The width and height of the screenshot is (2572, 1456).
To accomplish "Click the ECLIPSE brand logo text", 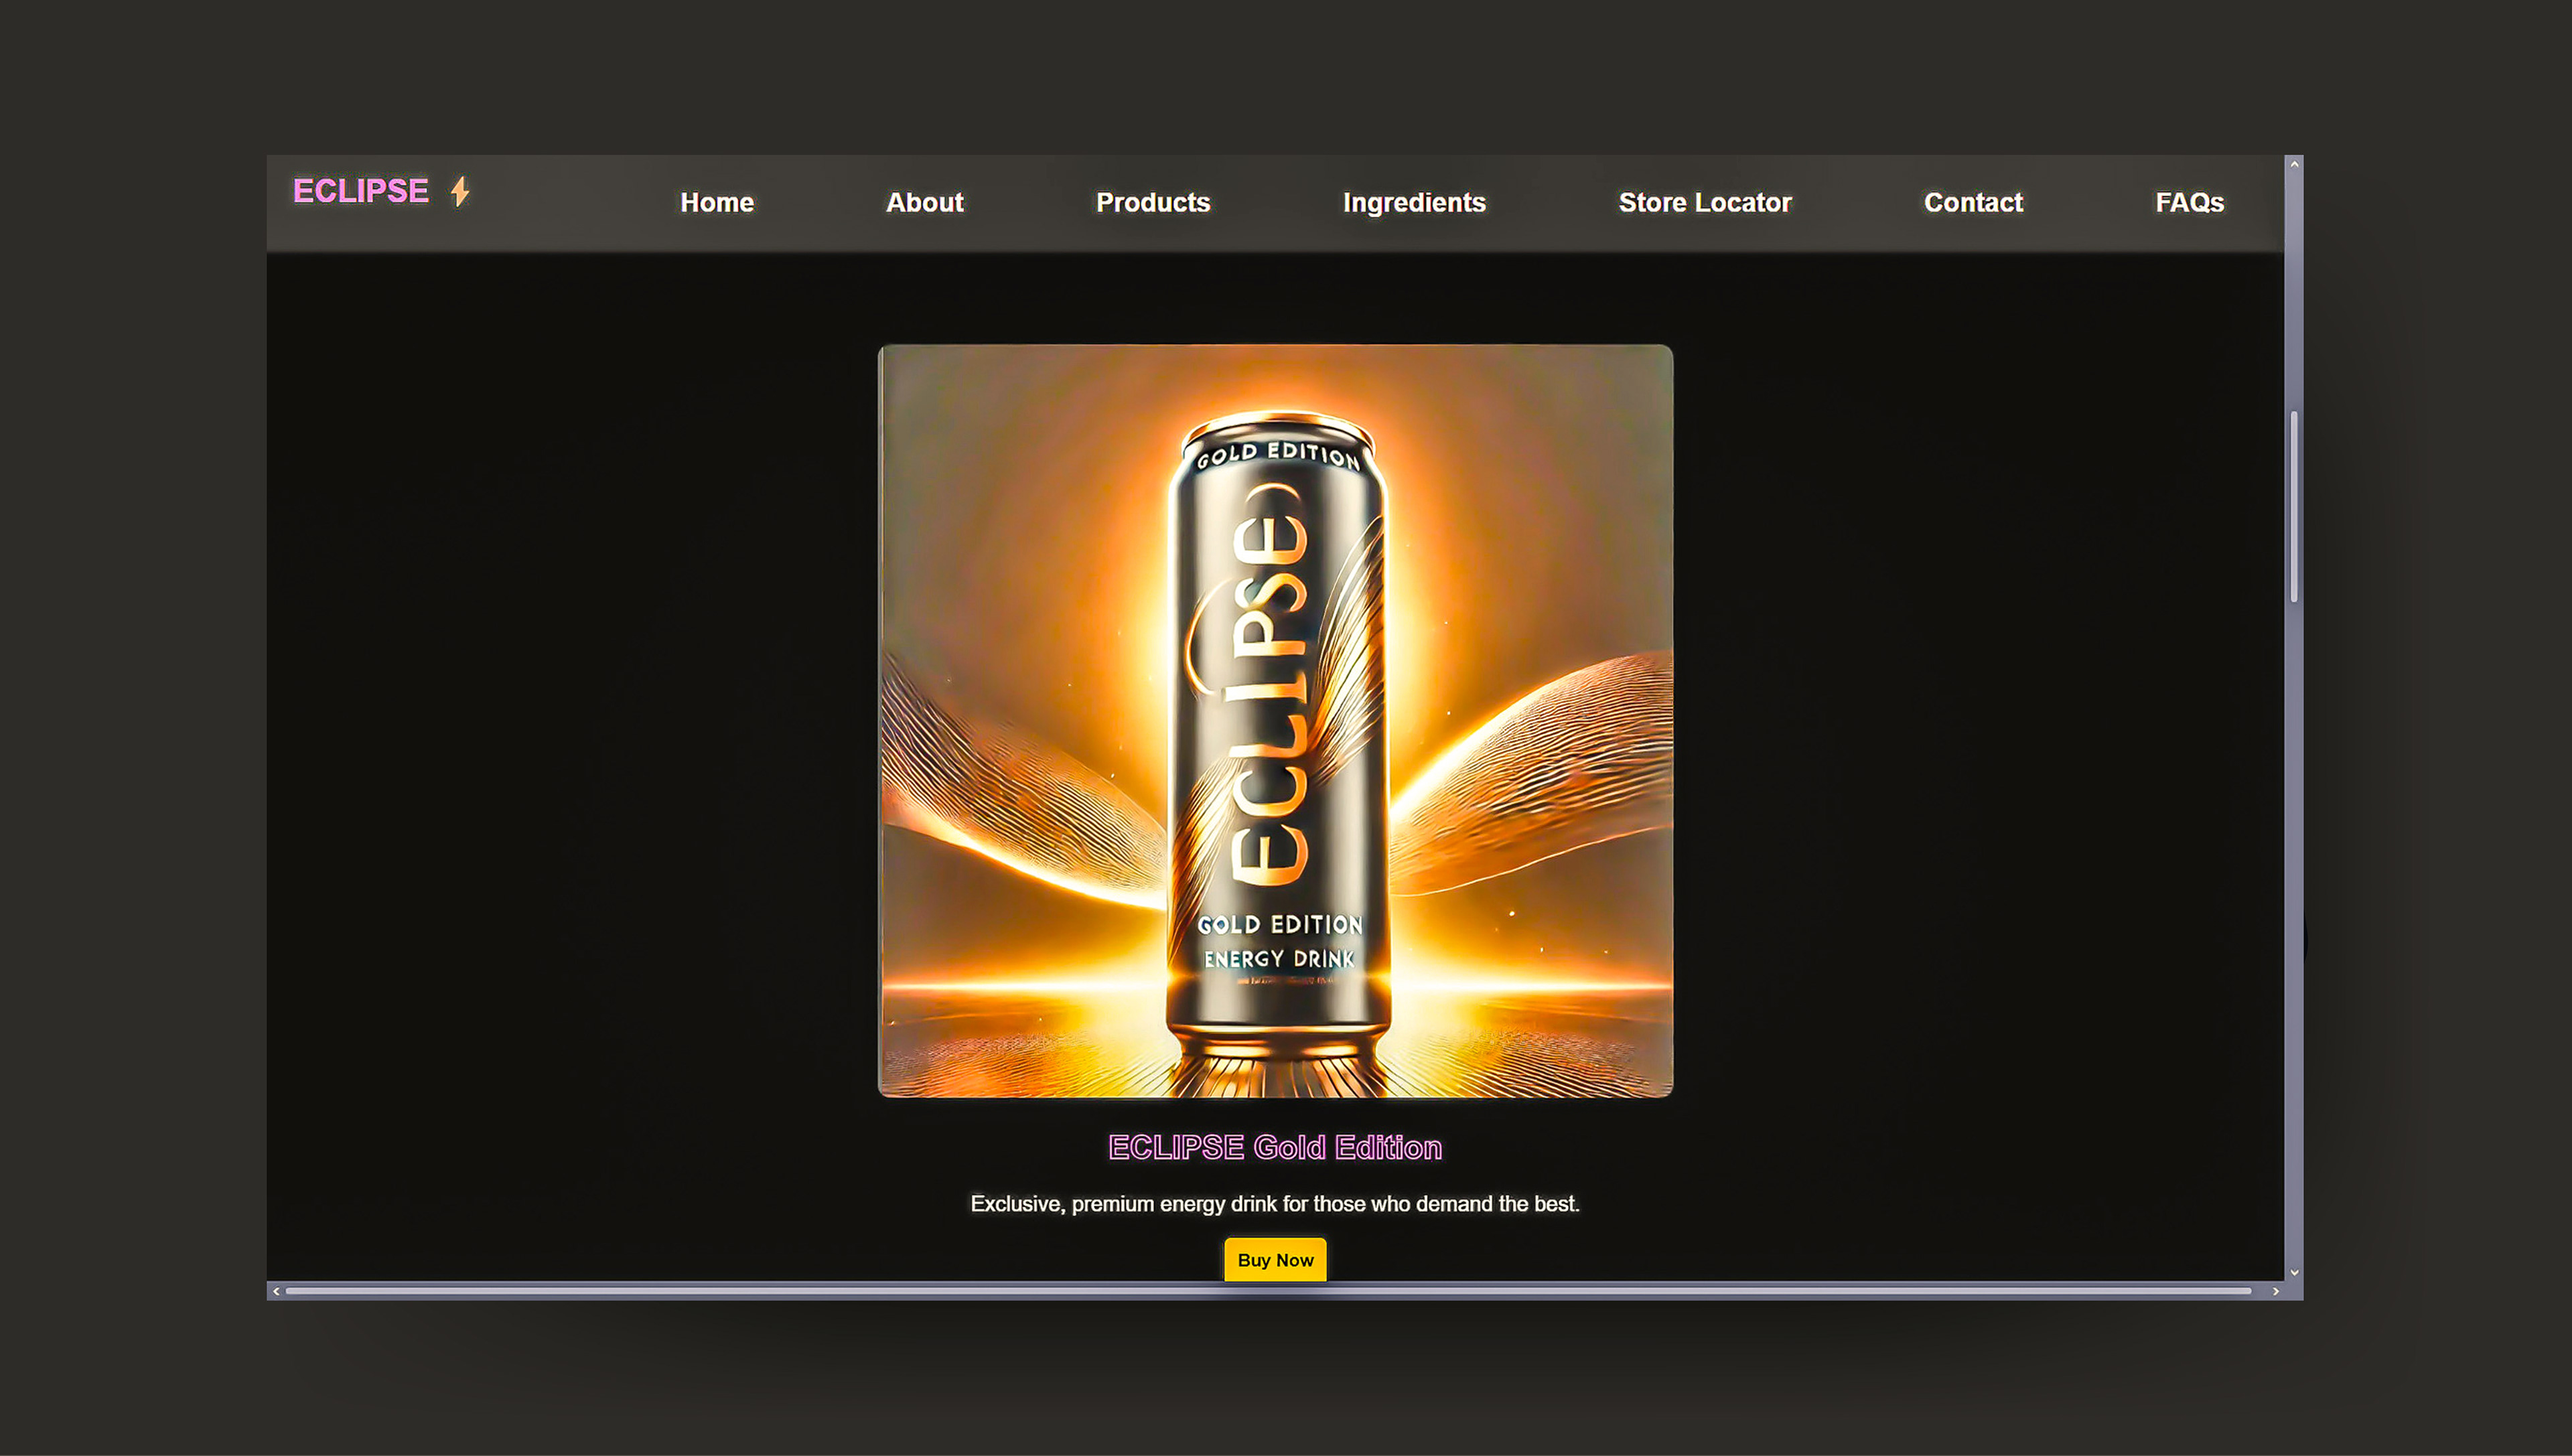I will pos(360,191).
